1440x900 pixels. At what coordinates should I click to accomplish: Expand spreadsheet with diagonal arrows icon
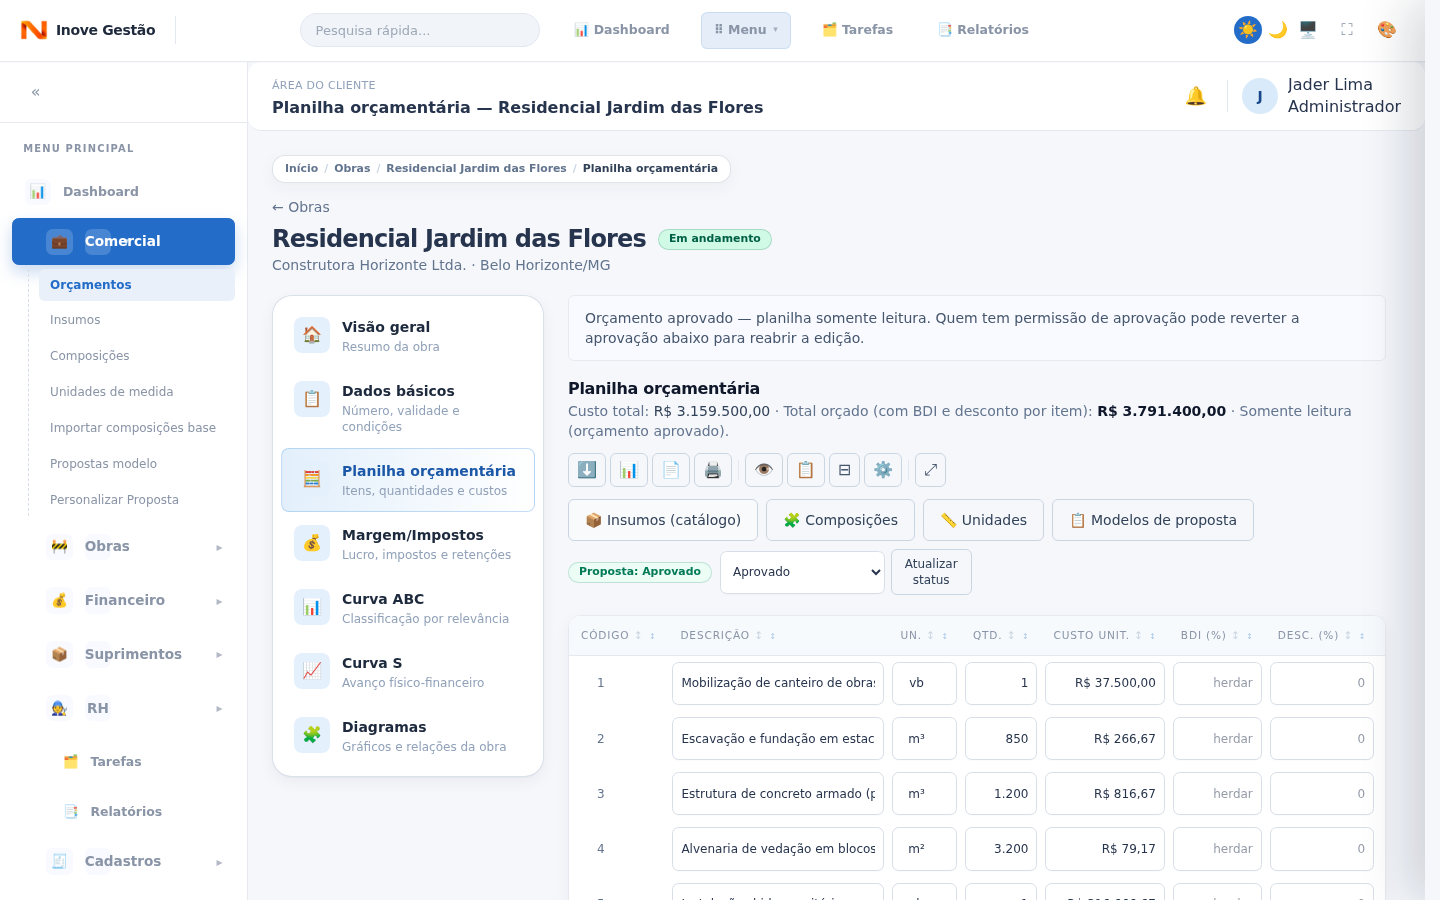[930, 470]
